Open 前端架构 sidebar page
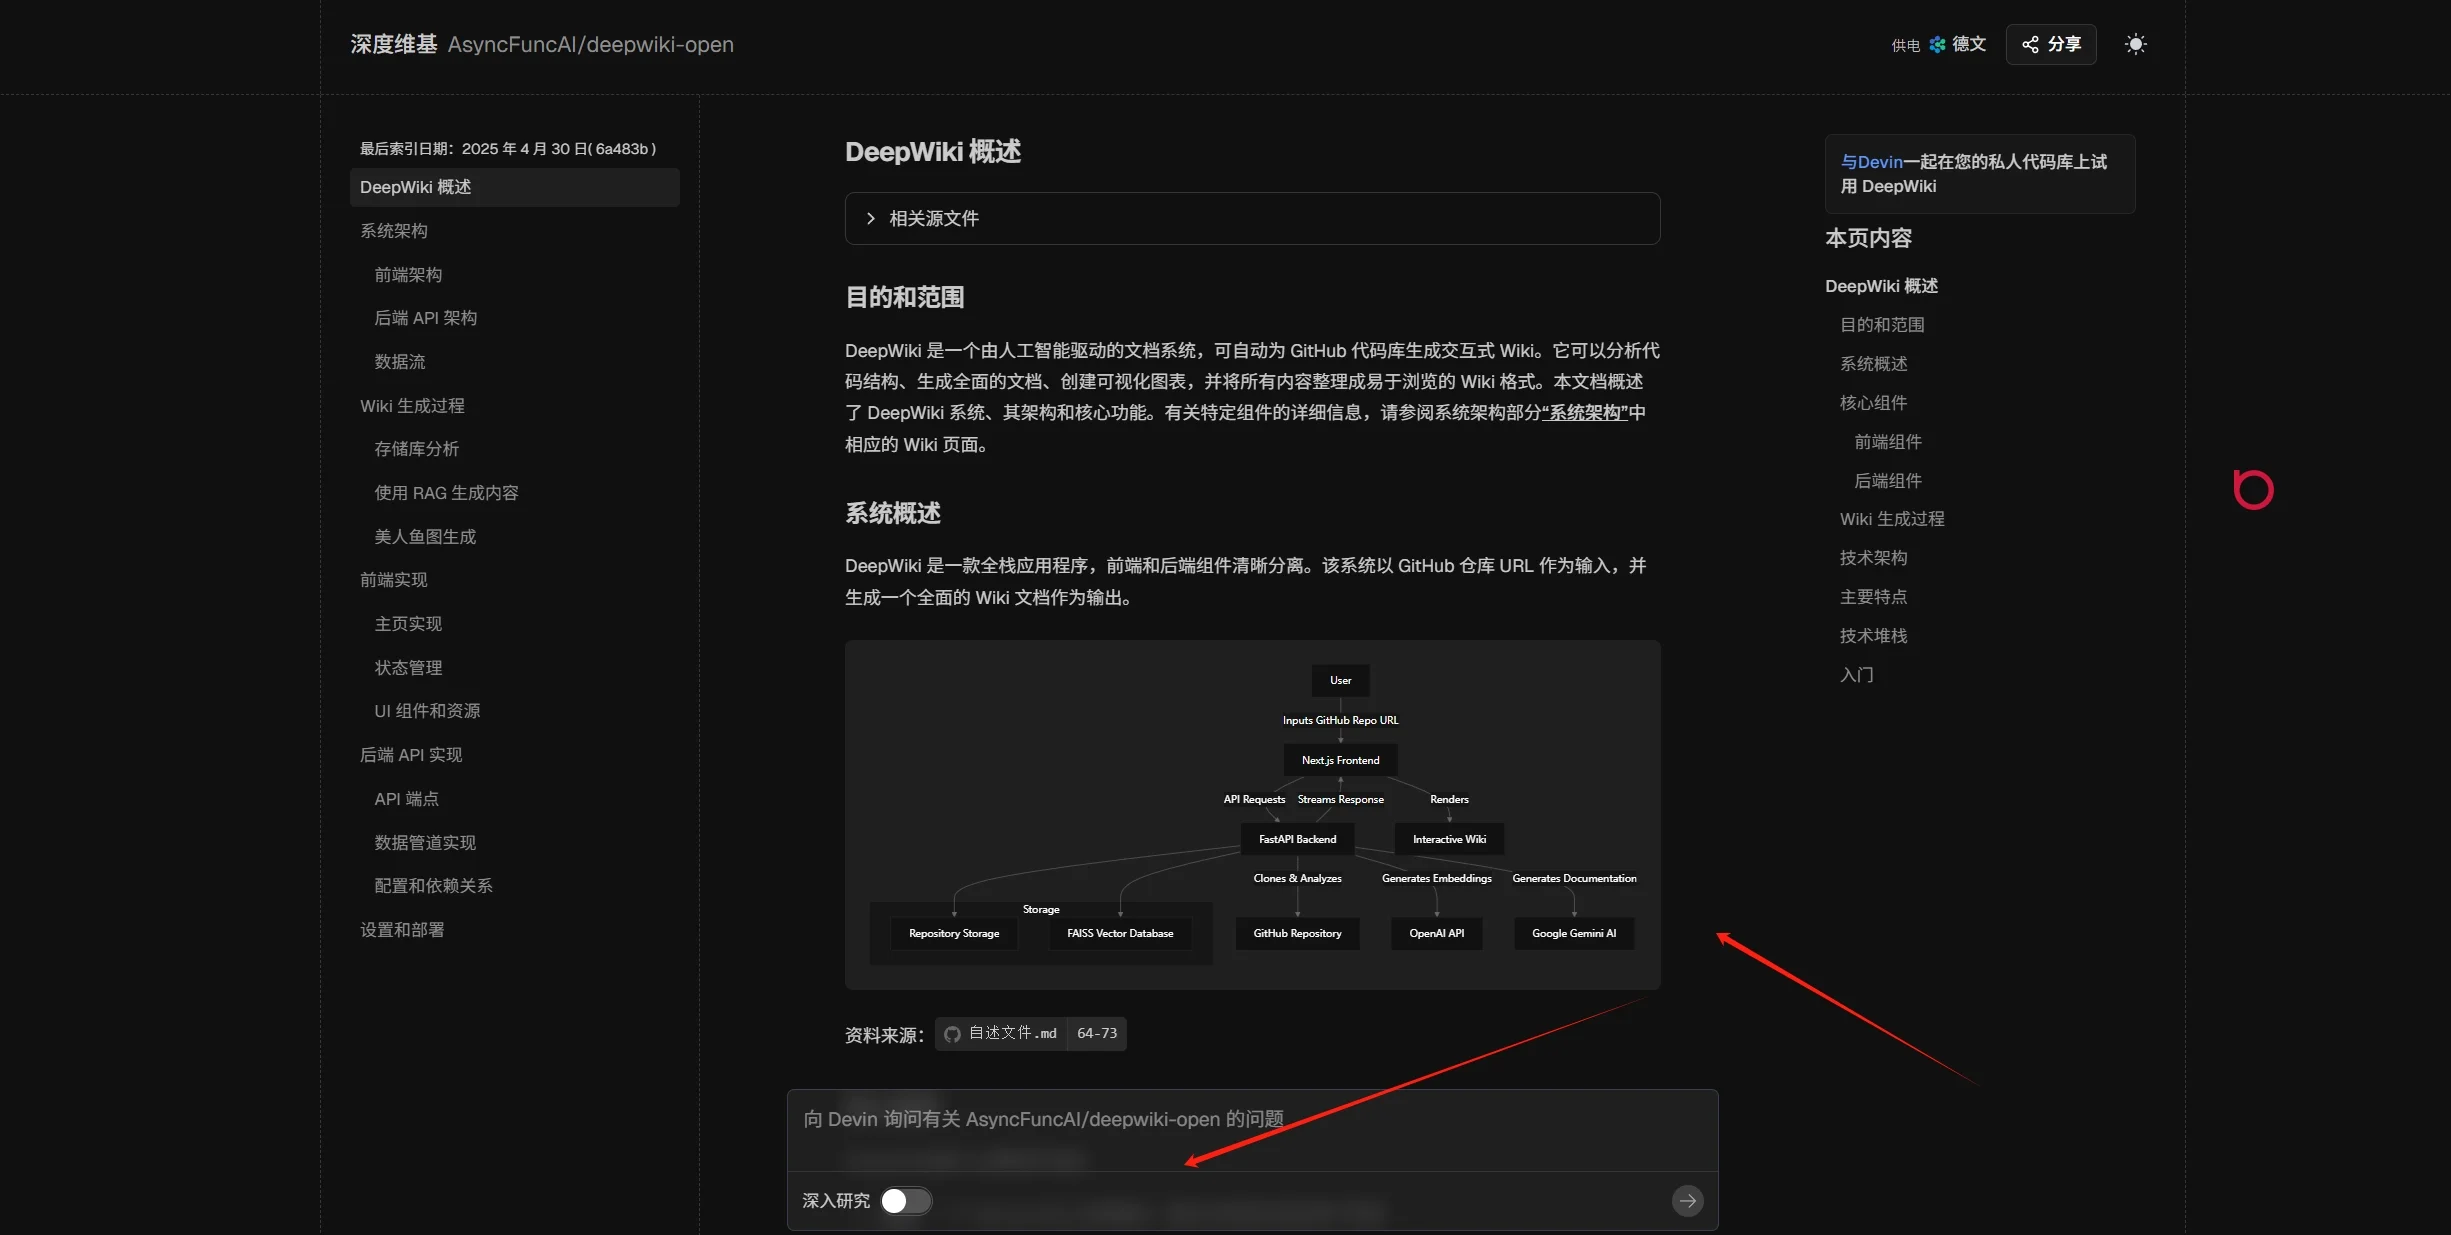This screenshot has width=2451, height=1235. (408, 275)
